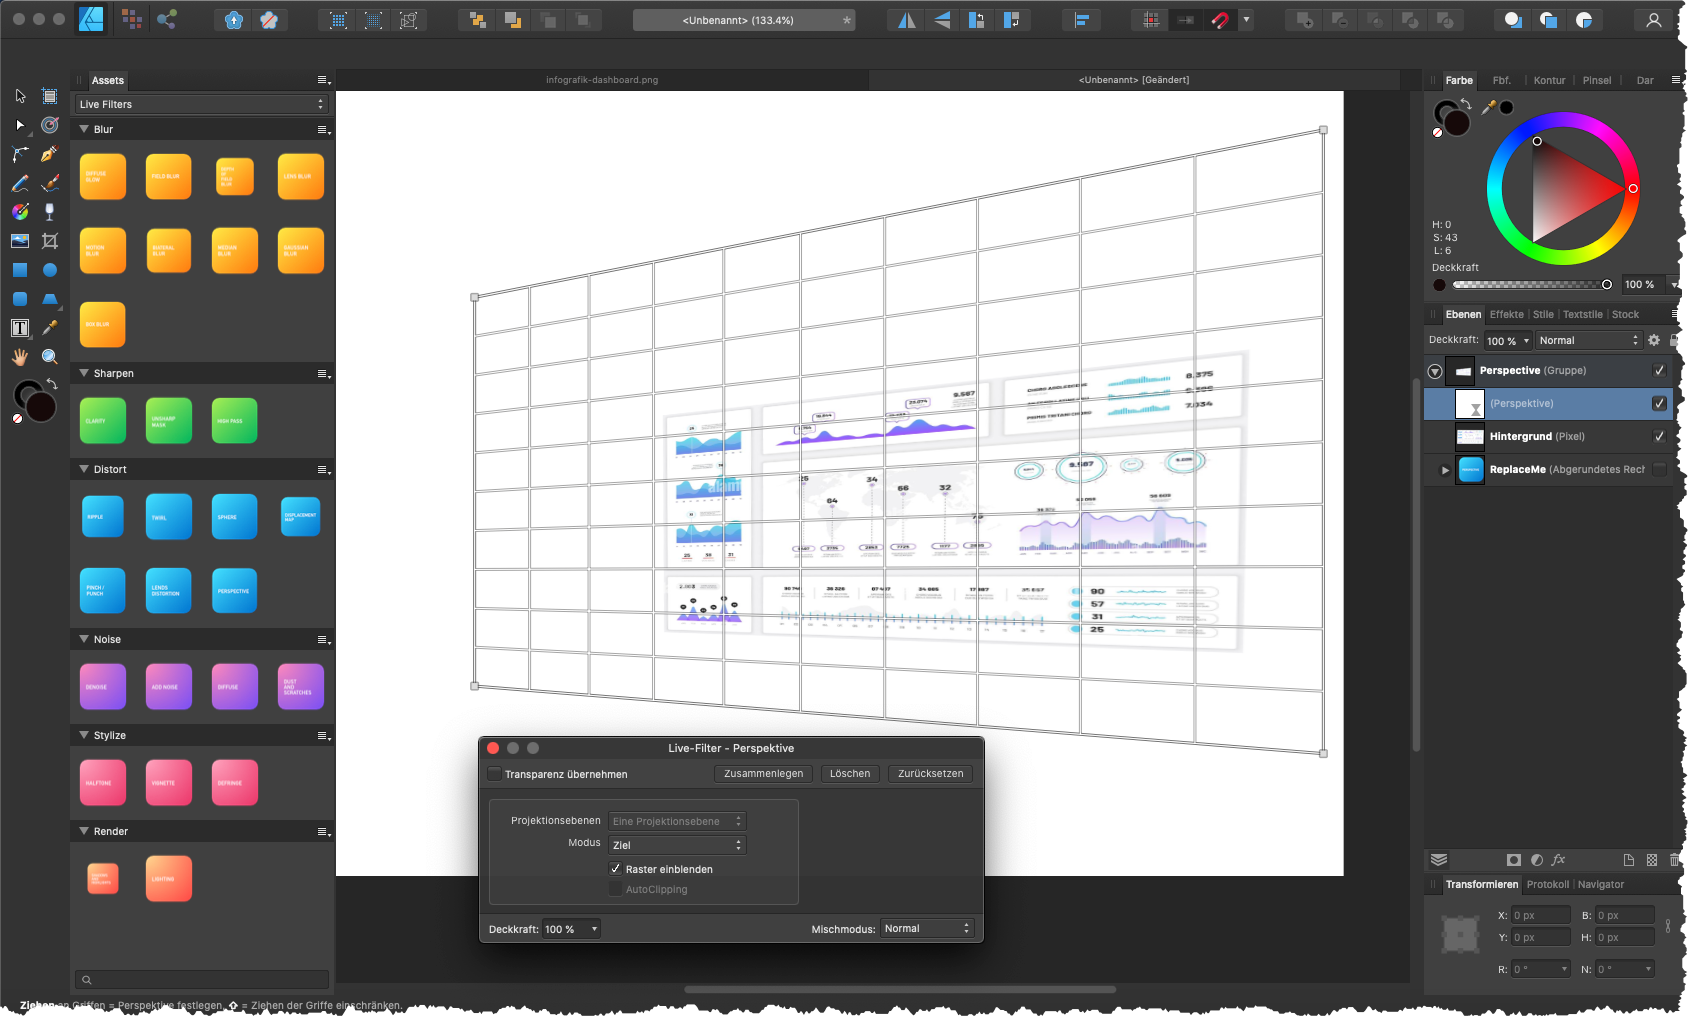The image size is (1688, 1016).
Task: Select the Place Image tool
Action: tap(20, 241)
